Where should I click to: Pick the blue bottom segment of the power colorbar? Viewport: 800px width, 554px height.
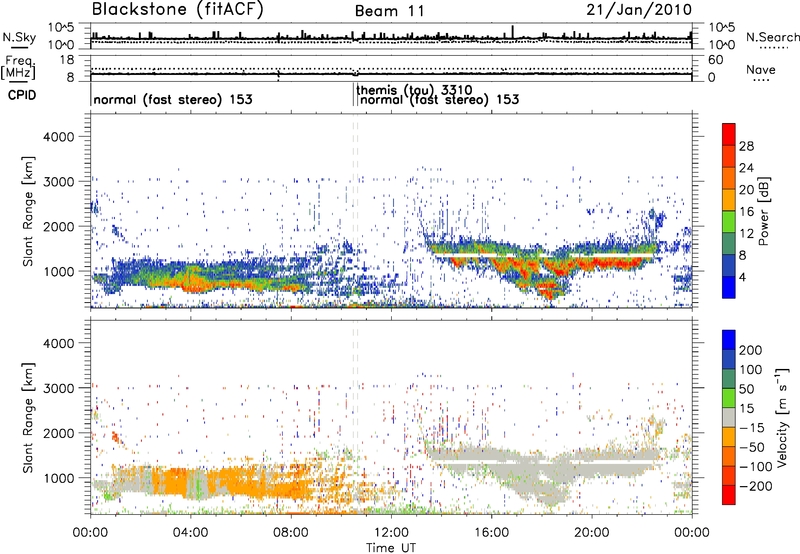pos(729,287)
